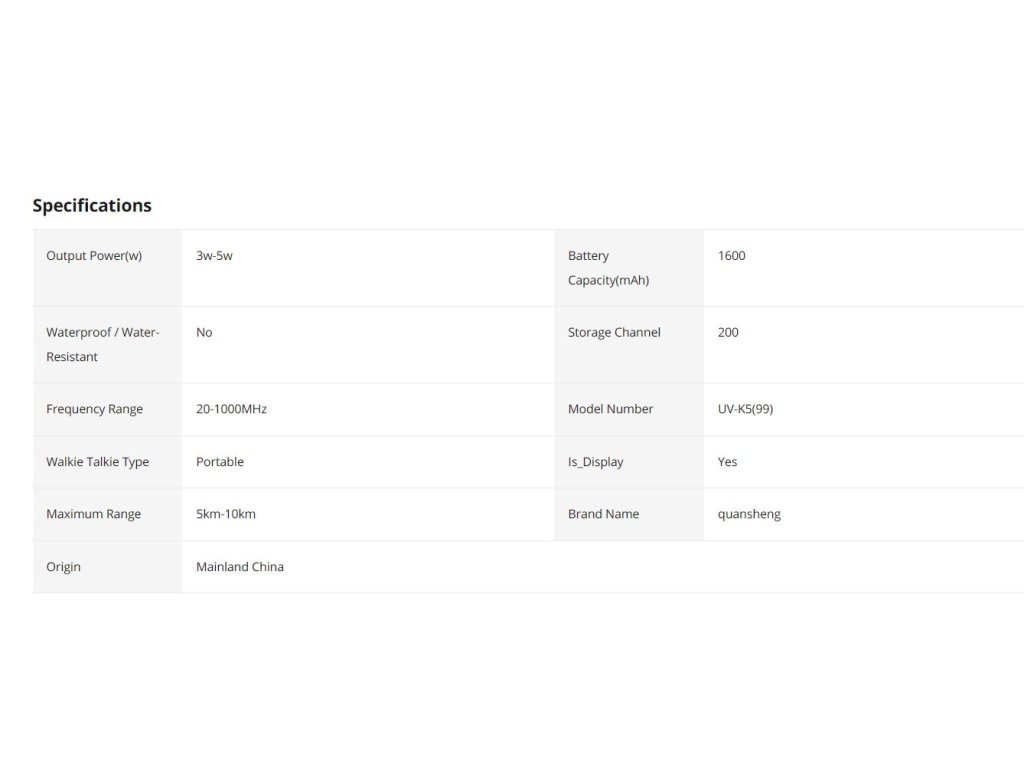Image resolution: width=1024 pixels, height=768 pixels.
Task: Click the Output Power(w) label
Action: point(94,256)
